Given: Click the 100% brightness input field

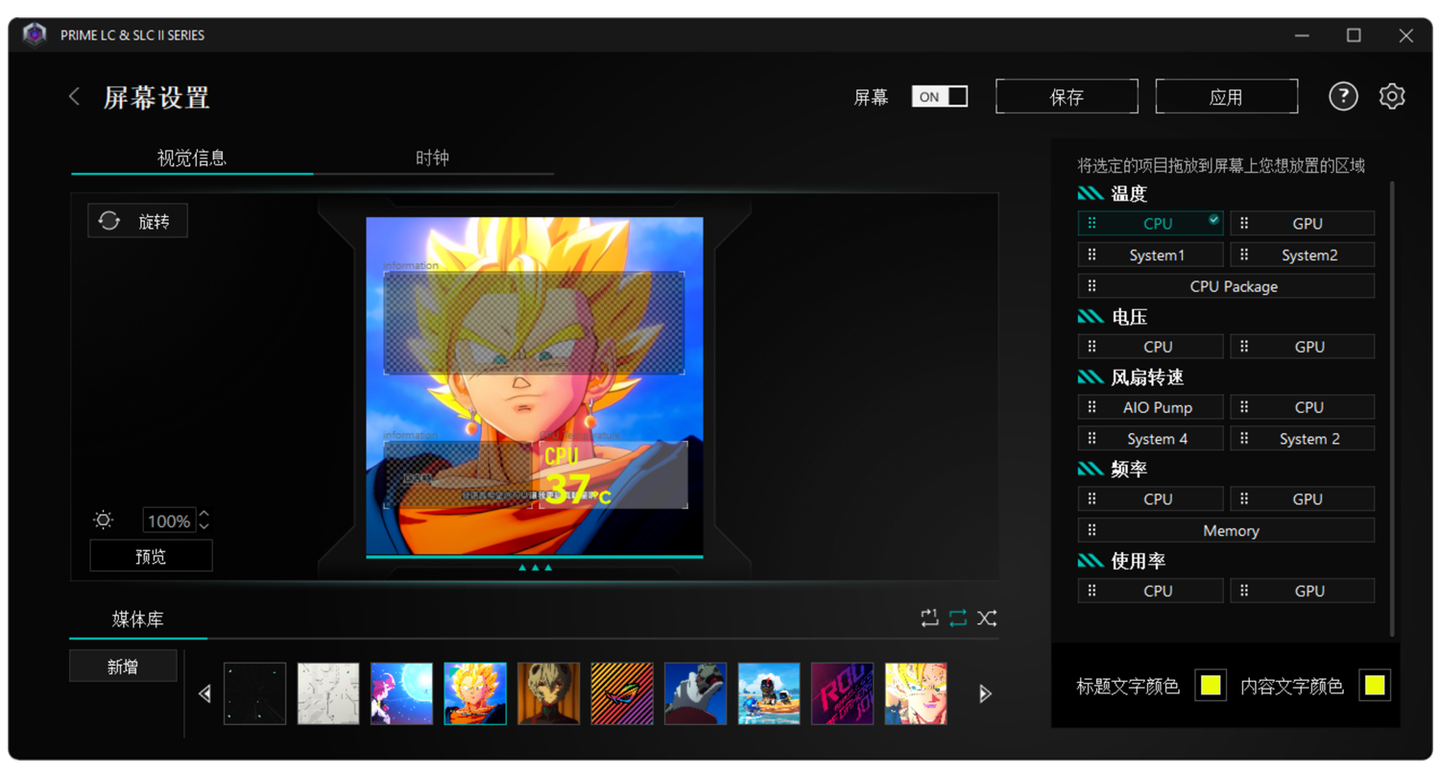Looking at the screenshot, I should pyautogui.click(x=168, y=520).
